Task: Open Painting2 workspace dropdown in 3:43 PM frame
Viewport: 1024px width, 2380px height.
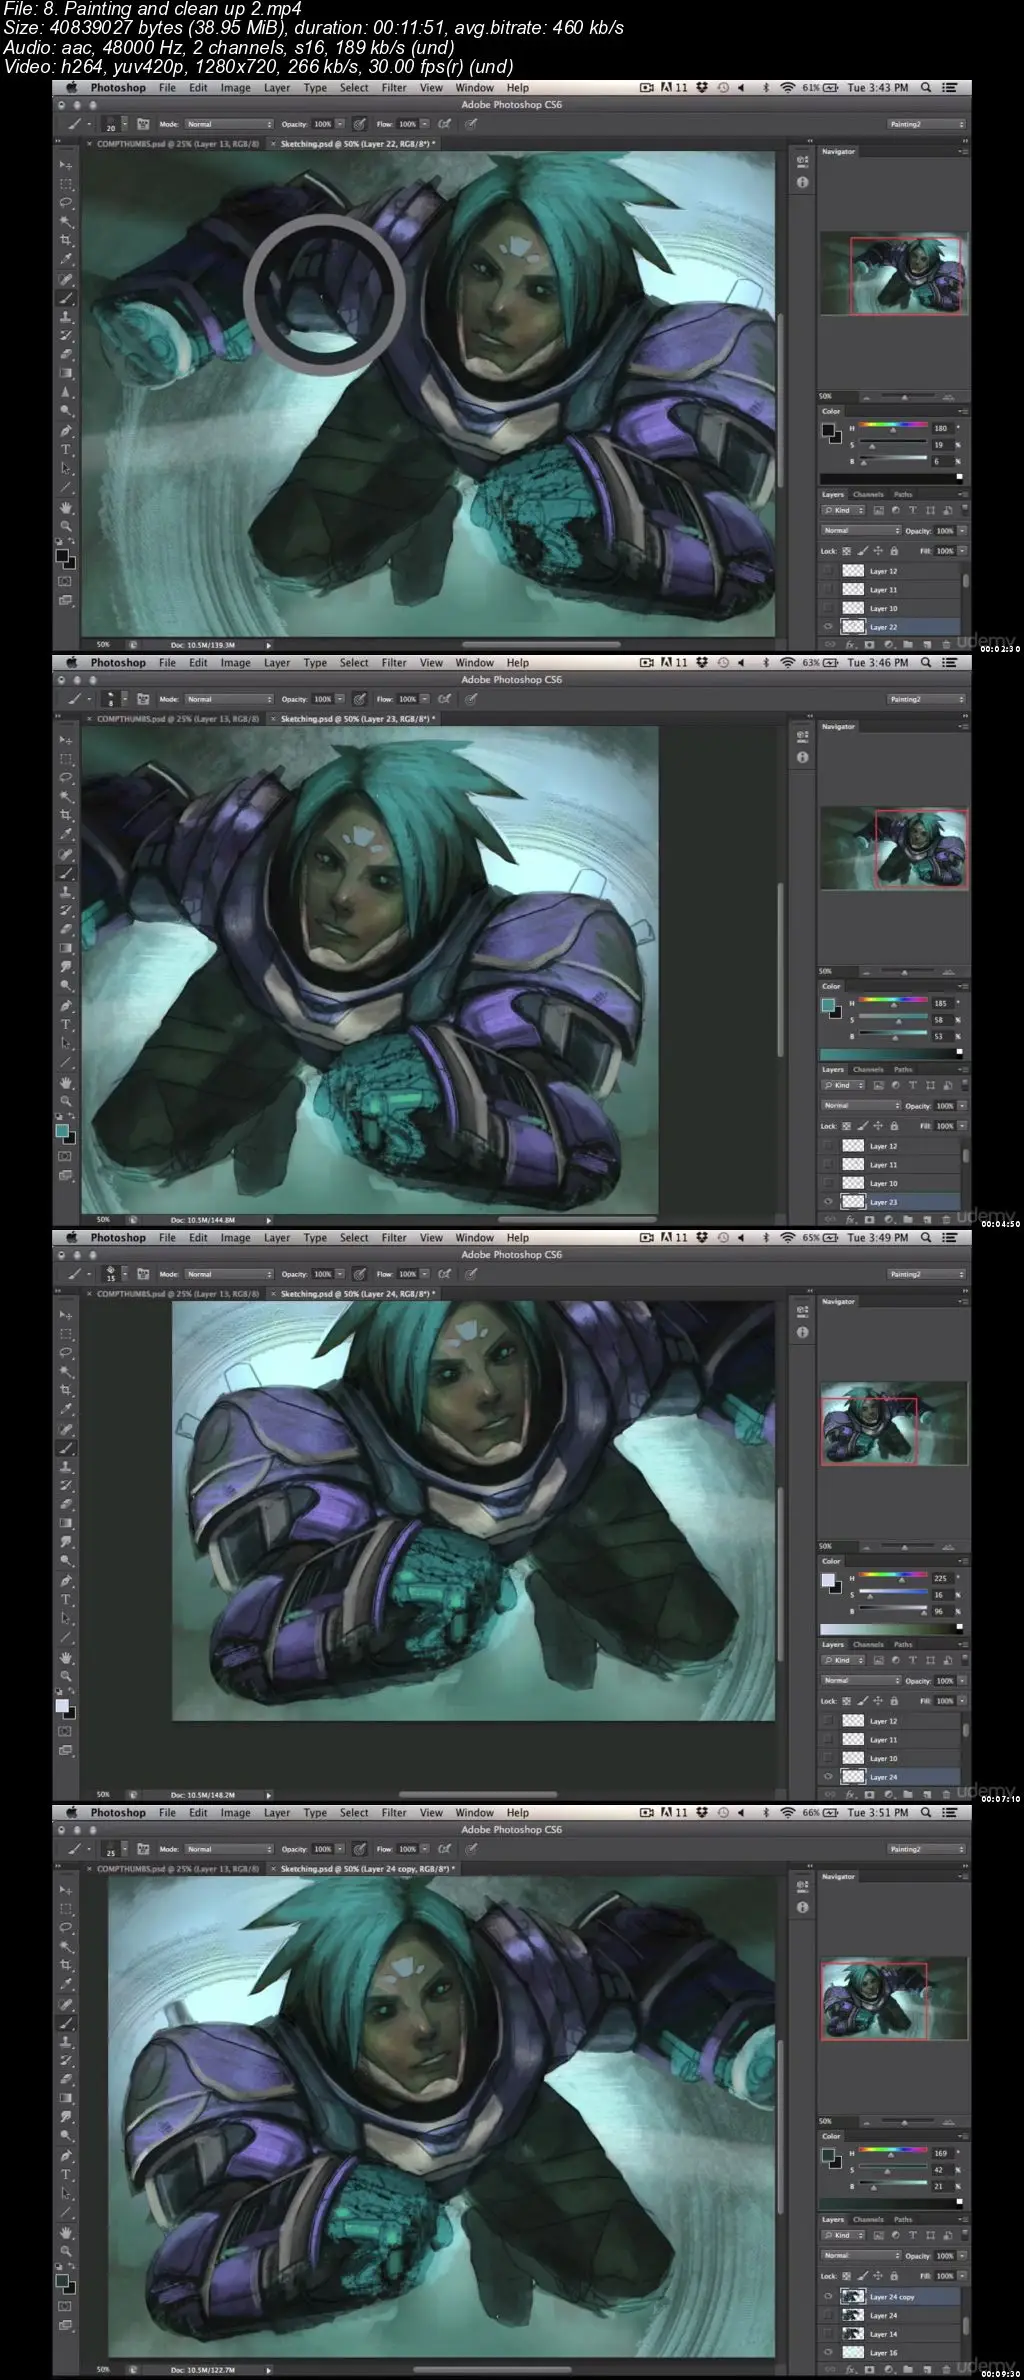Action: point(927,125)
